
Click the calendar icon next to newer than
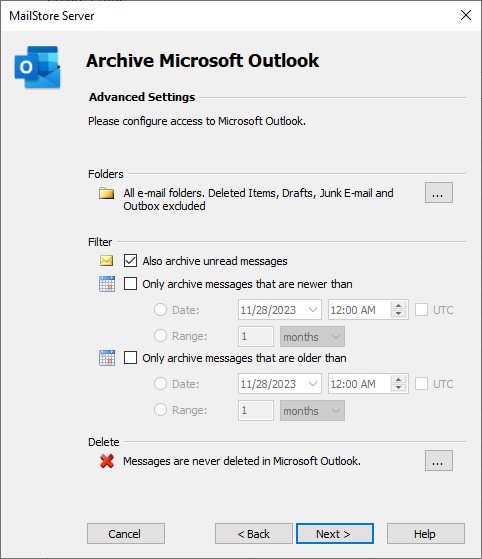[107, 284]
